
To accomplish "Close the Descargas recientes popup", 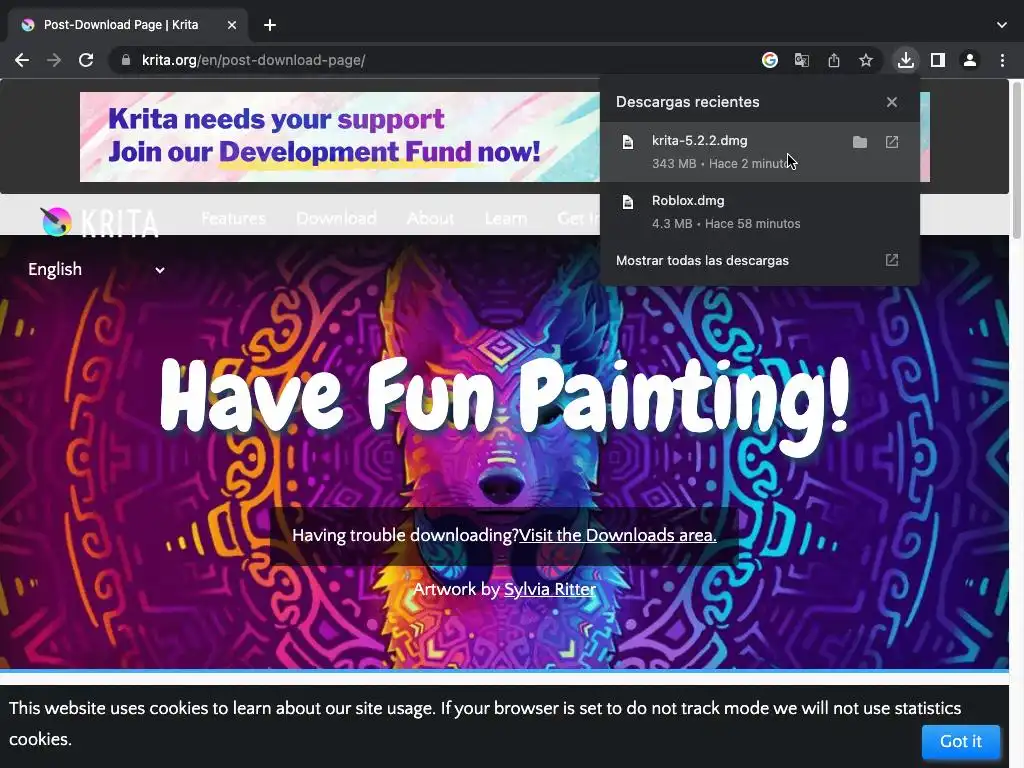I will coord(892,102).
